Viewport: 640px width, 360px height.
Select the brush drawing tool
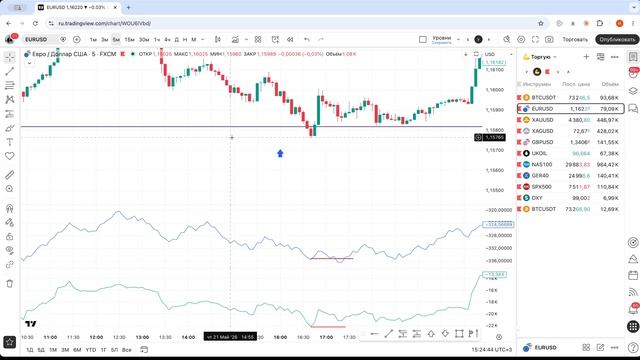(10, 128)
